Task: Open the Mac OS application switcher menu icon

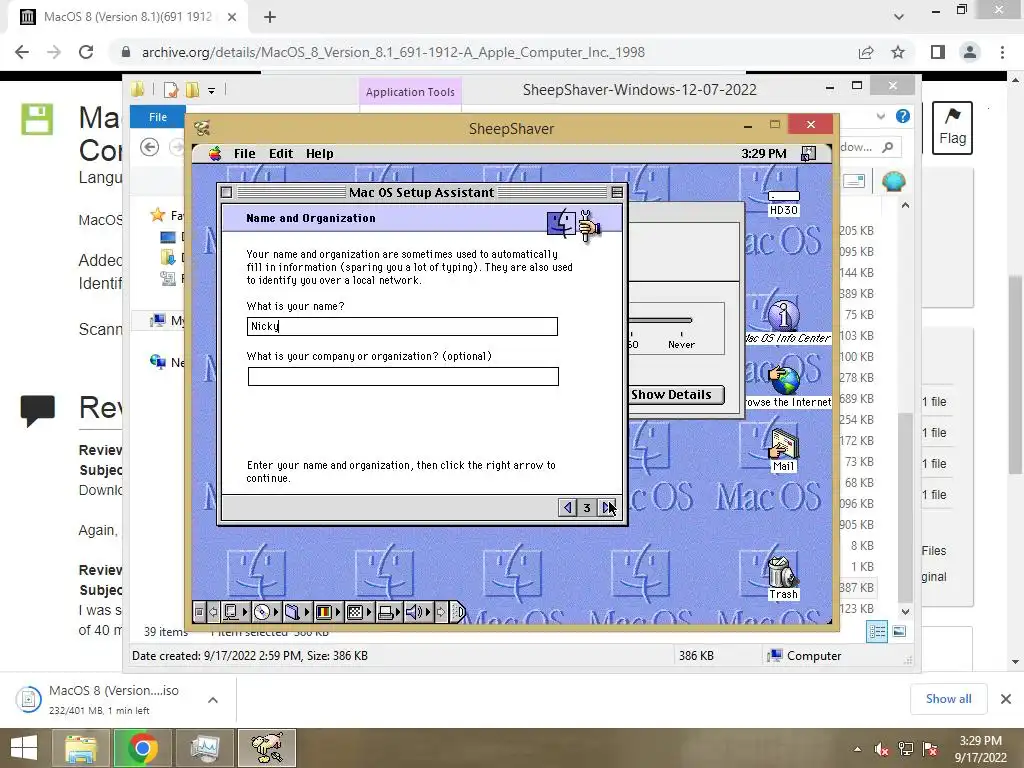Action: 808,153
